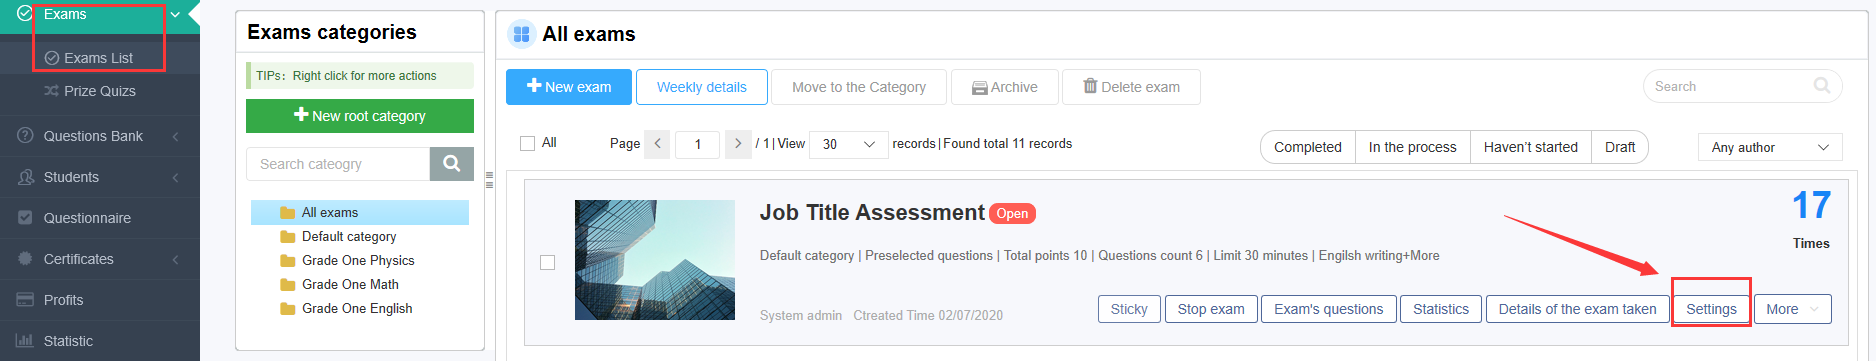Click the magnifier button beside Search category
Screen dimensions: 1876x361
click(x=451, y=164)
